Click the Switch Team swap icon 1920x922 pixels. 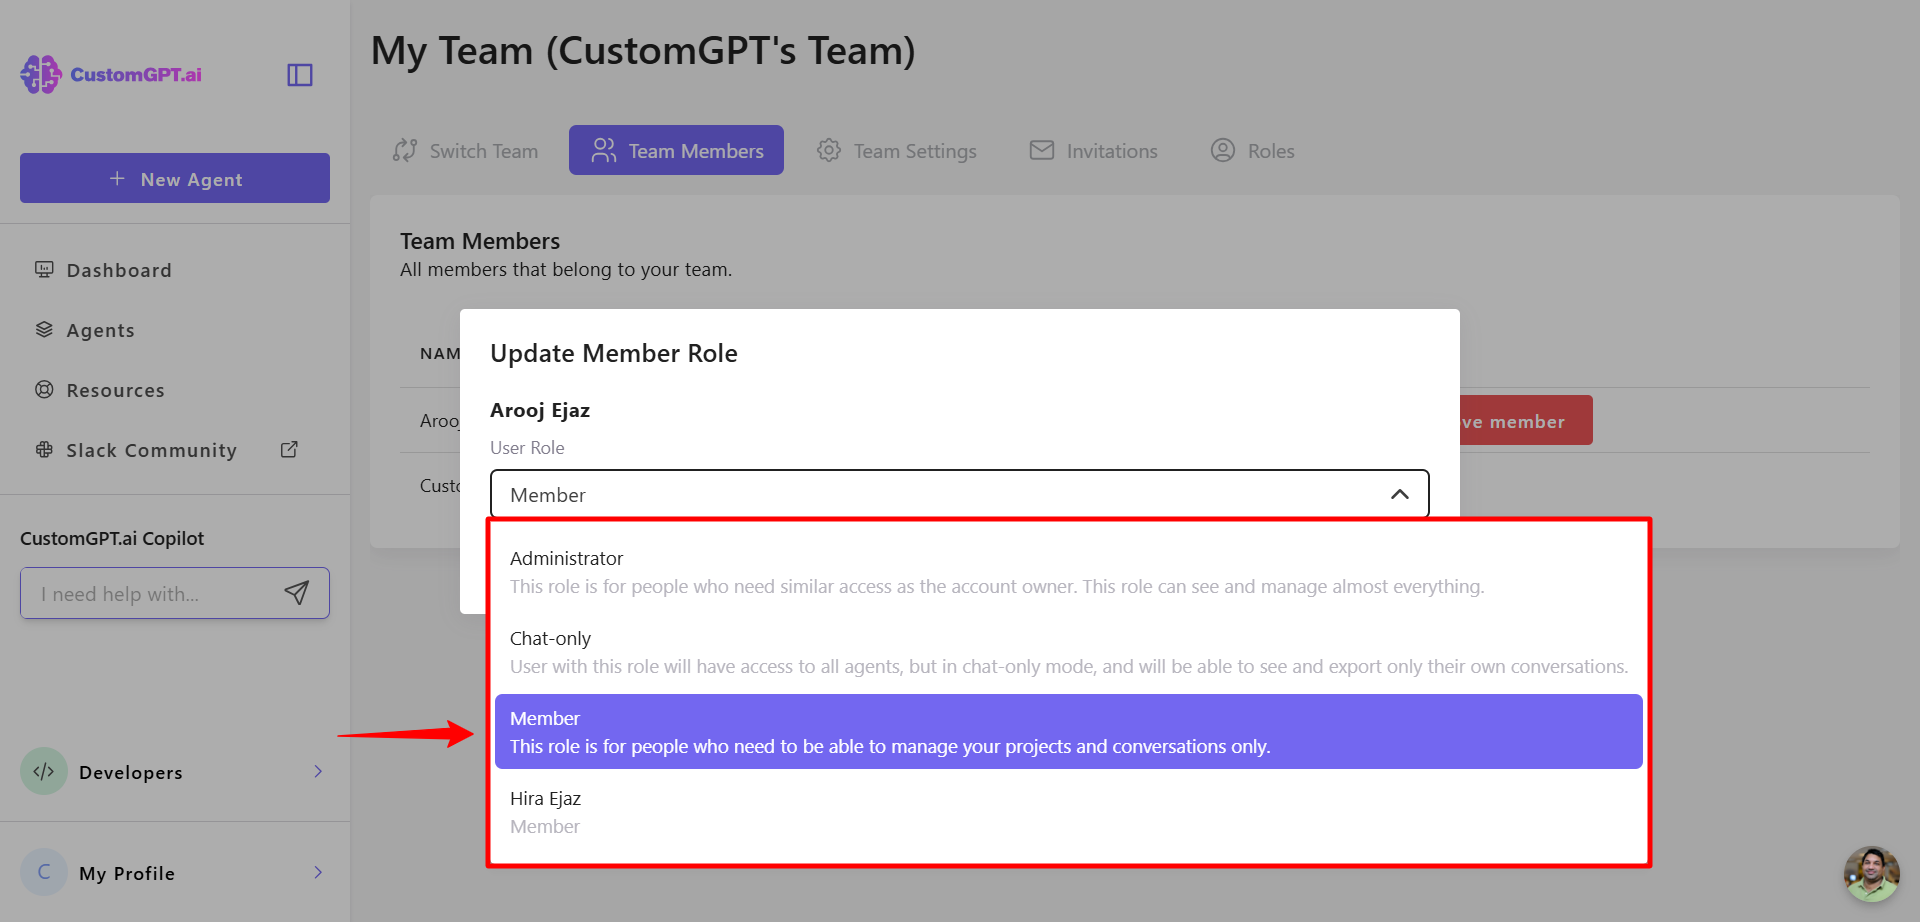pyautogui.click(x=405, y=150)
